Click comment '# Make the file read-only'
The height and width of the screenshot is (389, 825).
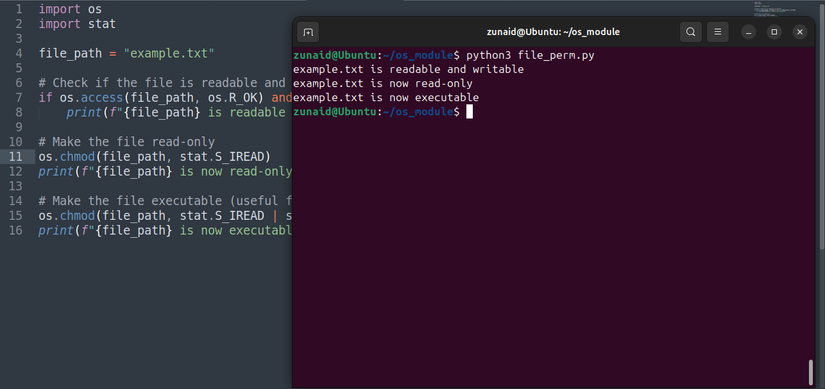click(x=126, y=142)
